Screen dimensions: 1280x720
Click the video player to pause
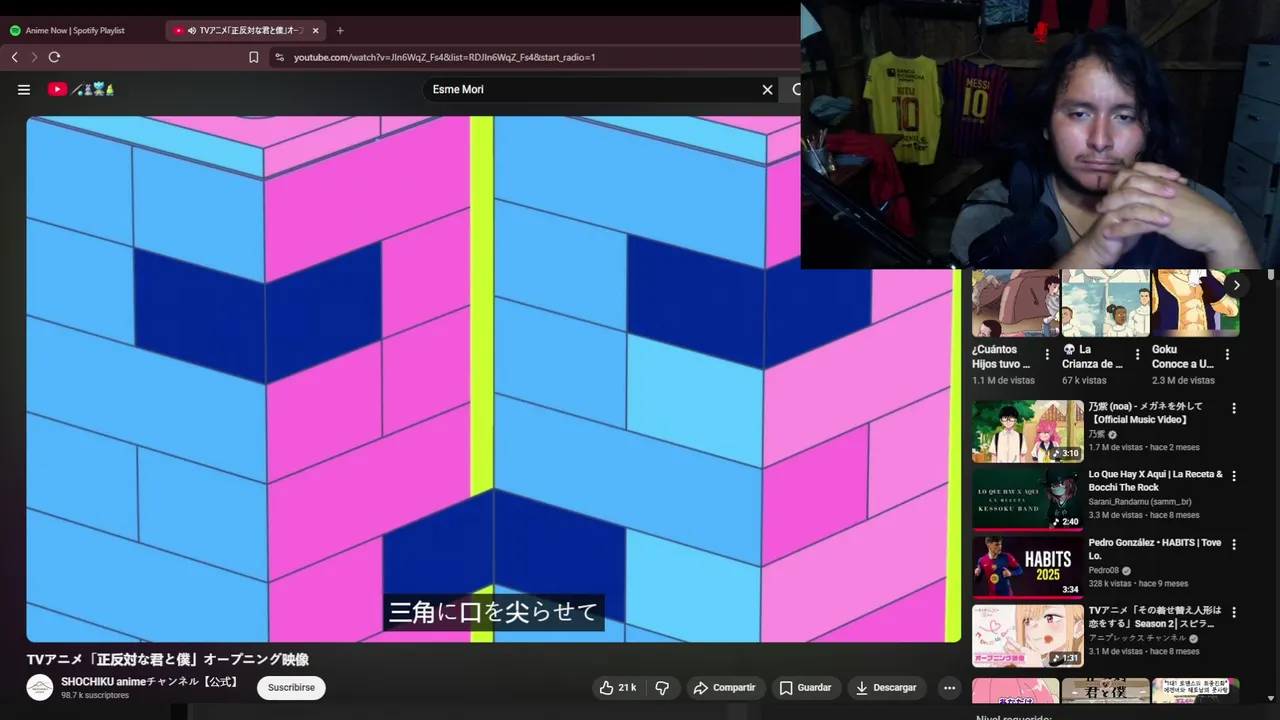click(x=493, y=379)
